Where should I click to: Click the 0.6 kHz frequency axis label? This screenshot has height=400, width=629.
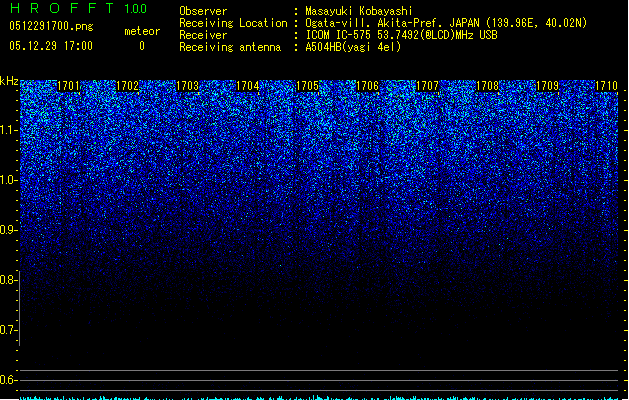[8, 380]
